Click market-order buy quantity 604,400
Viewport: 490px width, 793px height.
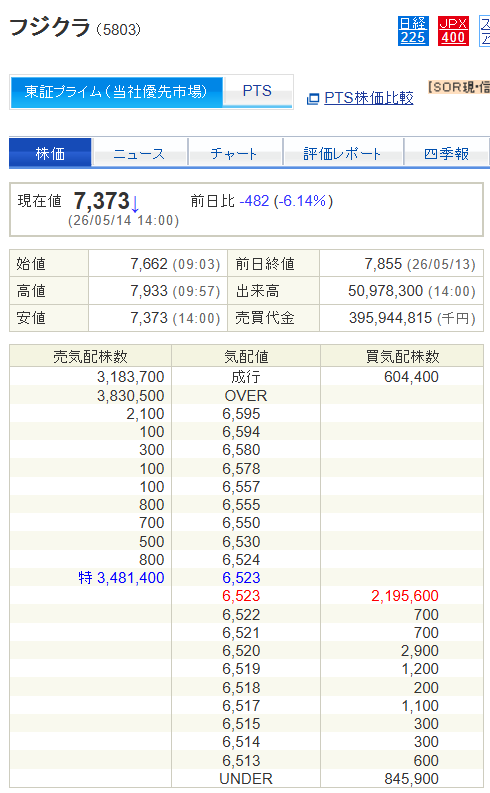coord(411,377)
